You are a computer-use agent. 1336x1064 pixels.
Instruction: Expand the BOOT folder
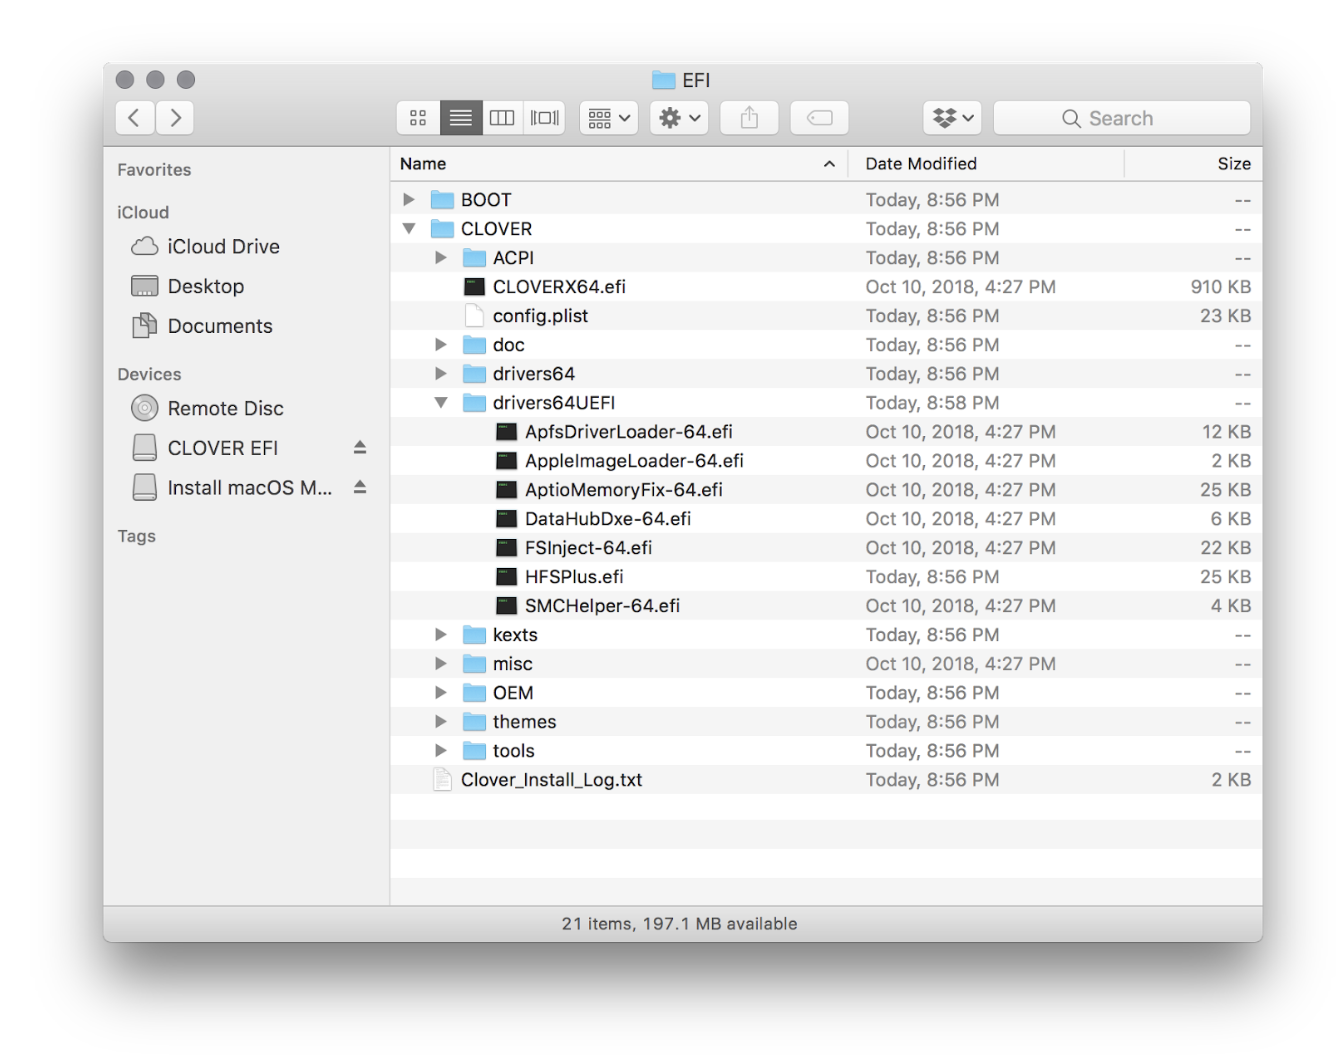pyautogui.click(x=408, y=200)
